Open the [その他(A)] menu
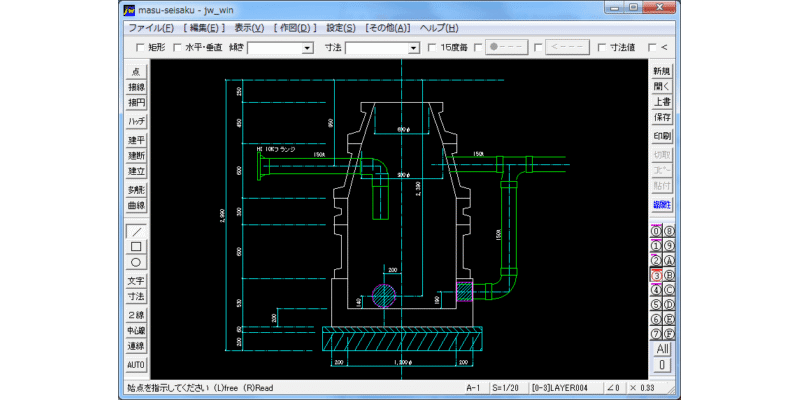Image resolution: width=800 pixels, height=400 pixels. (388, 28)
